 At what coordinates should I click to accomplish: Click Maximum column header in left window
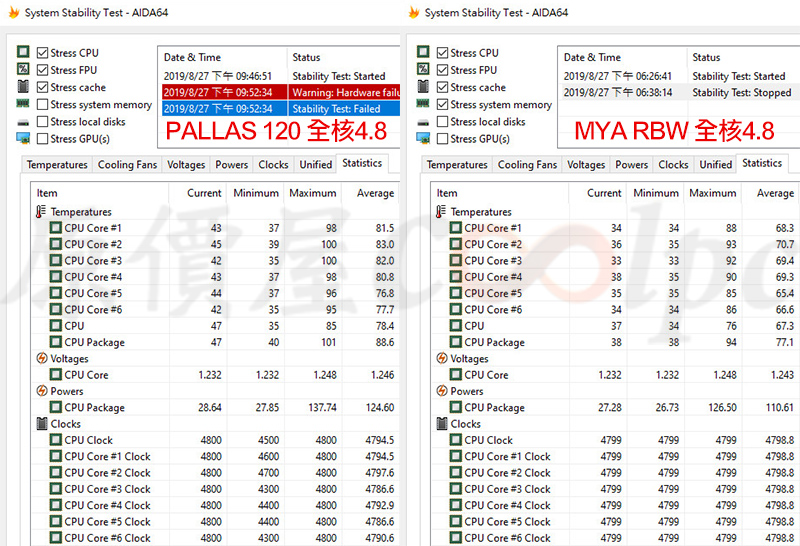[x=313, y=193]
